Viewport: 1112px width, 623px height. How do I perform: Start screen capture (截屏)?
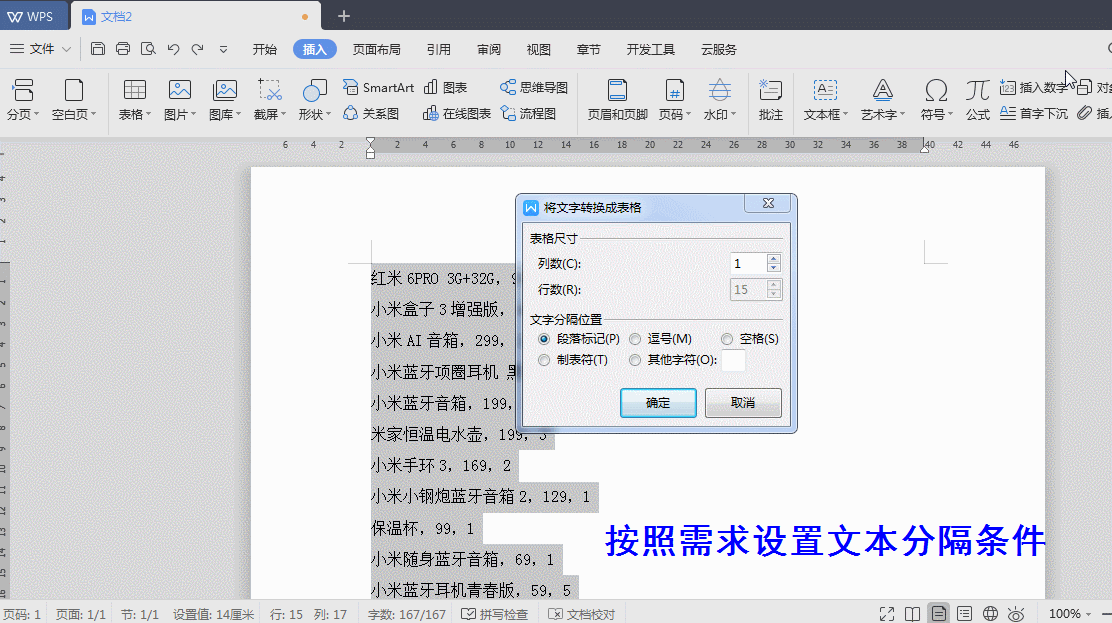tap(269, 100)
